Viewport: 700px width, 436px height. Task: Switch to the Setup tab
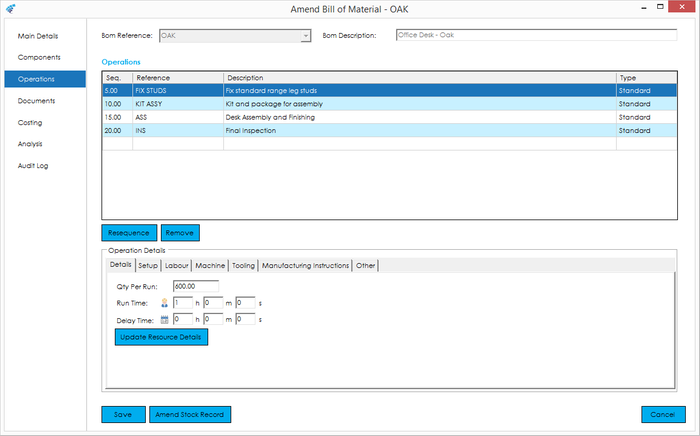tap(148, 266)
